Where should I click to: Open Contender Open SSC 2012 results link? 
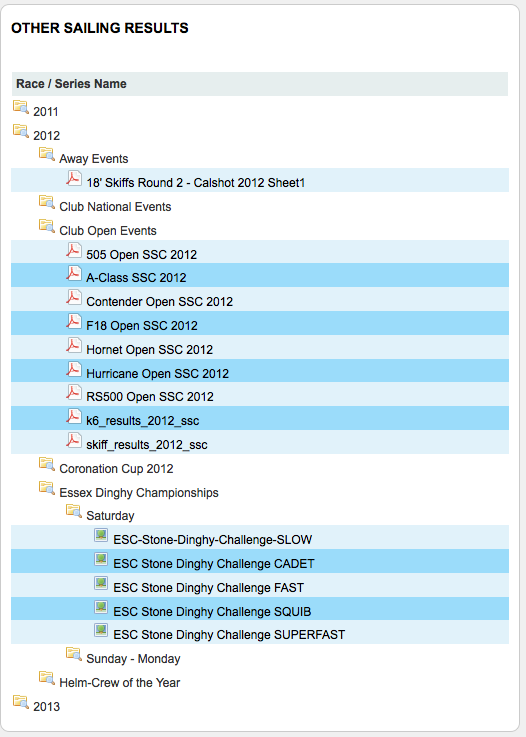tap(159, 302)
